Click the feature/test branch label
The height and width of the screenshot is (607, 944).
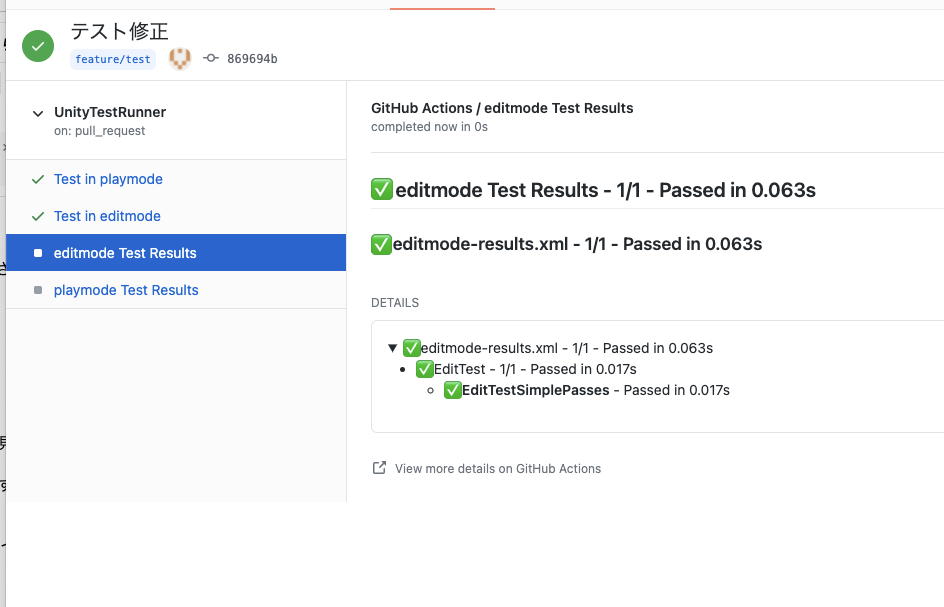(113, 59)
